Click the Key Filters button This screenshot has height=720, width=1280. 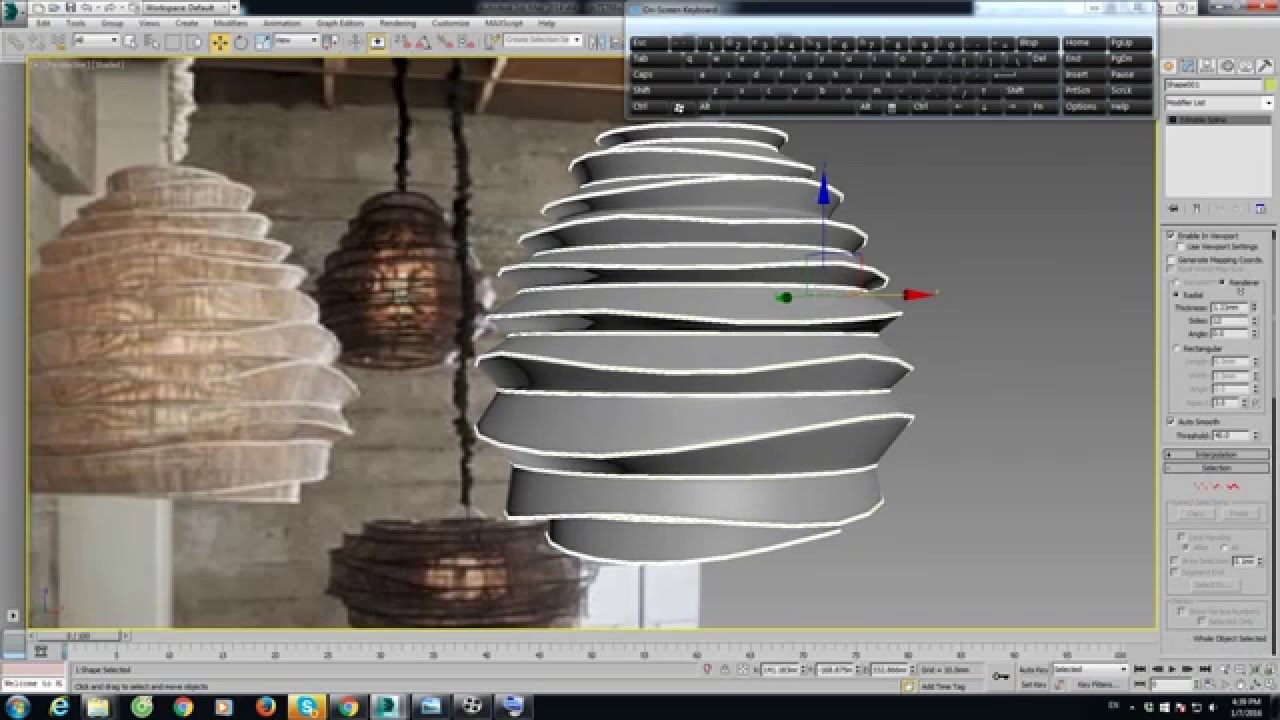(1097, 685)
